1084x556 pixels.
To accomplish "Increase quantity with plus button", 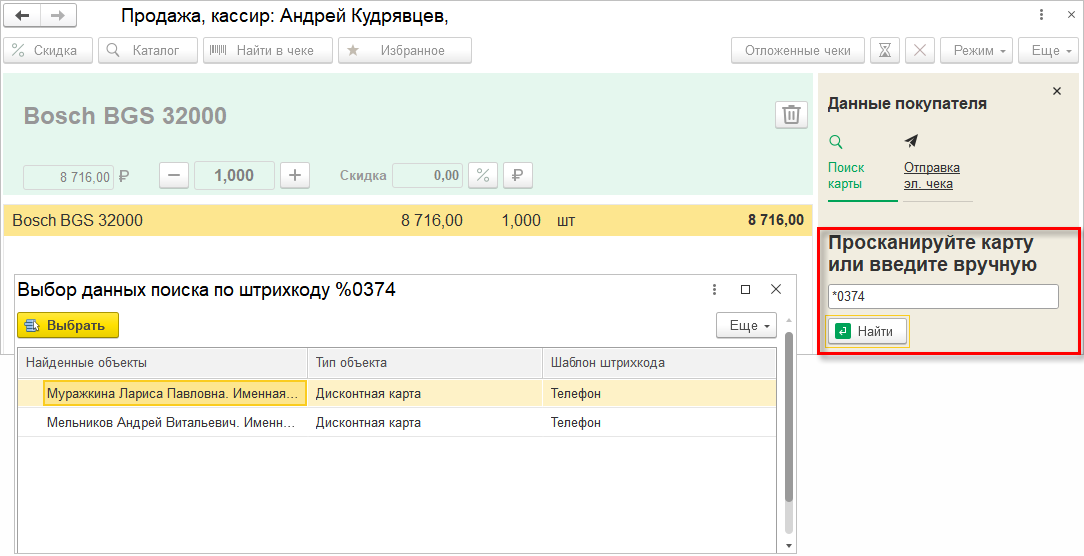I will tap(295, 175).
